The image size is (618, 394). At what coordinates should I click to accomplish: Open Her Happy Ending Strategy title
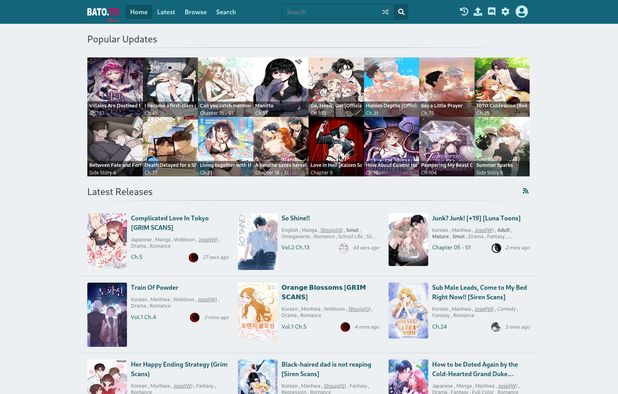[179, 369]
